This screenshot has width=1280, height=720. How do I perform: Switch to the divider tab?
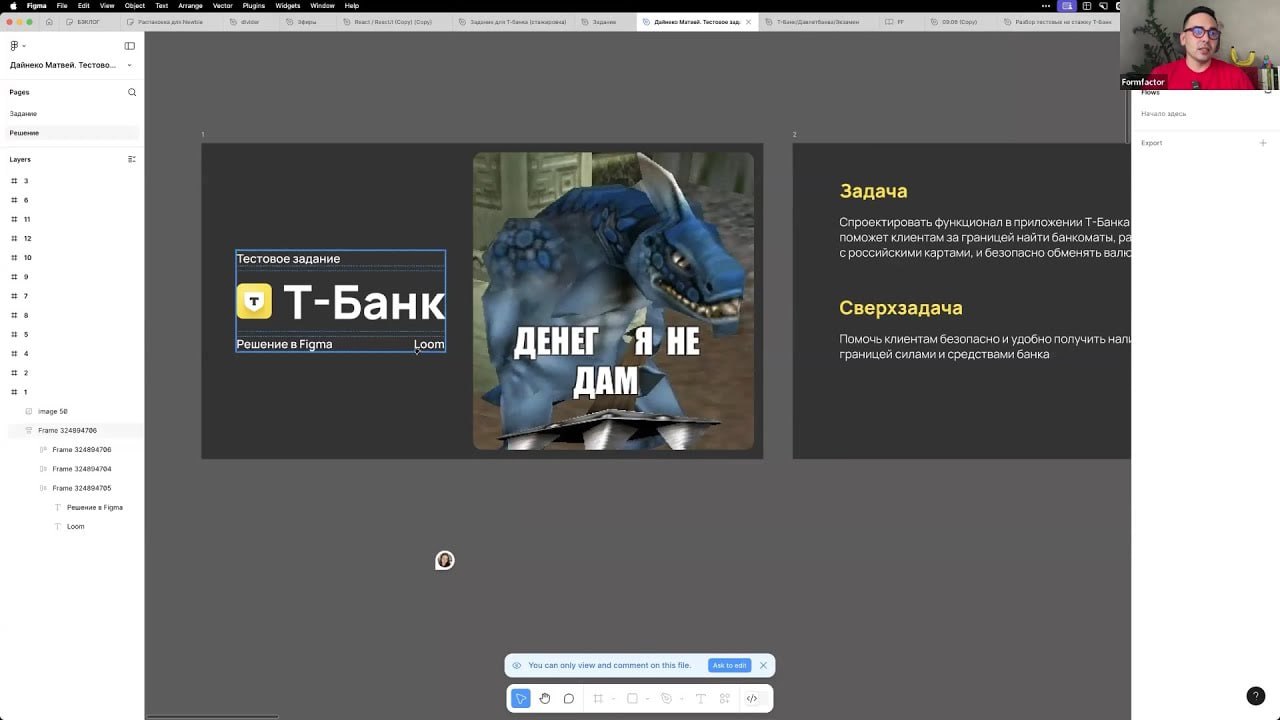[x=248, y=21]
